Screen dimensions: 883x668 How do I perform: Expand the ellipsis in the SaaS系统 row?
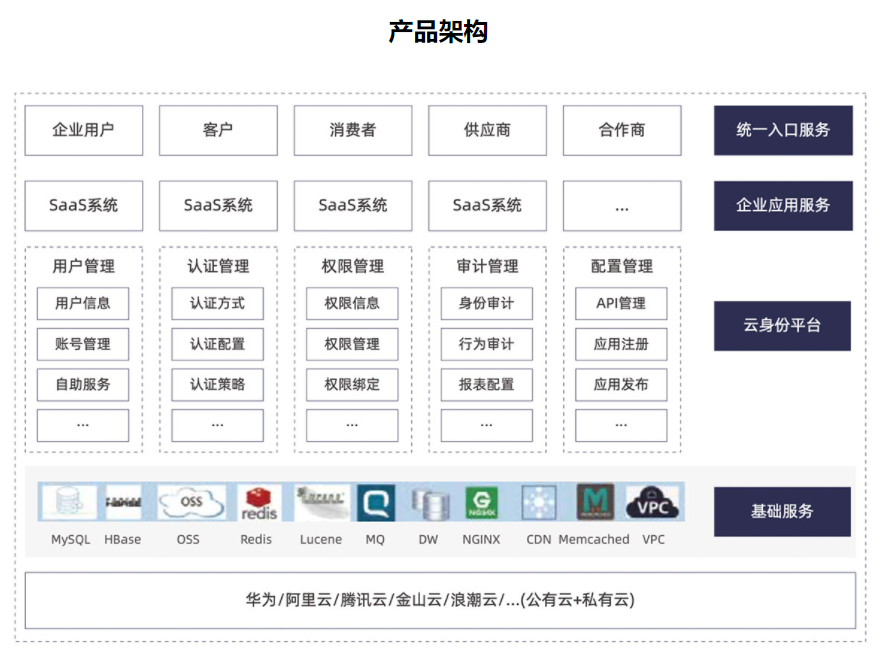[x=622, y=205]
